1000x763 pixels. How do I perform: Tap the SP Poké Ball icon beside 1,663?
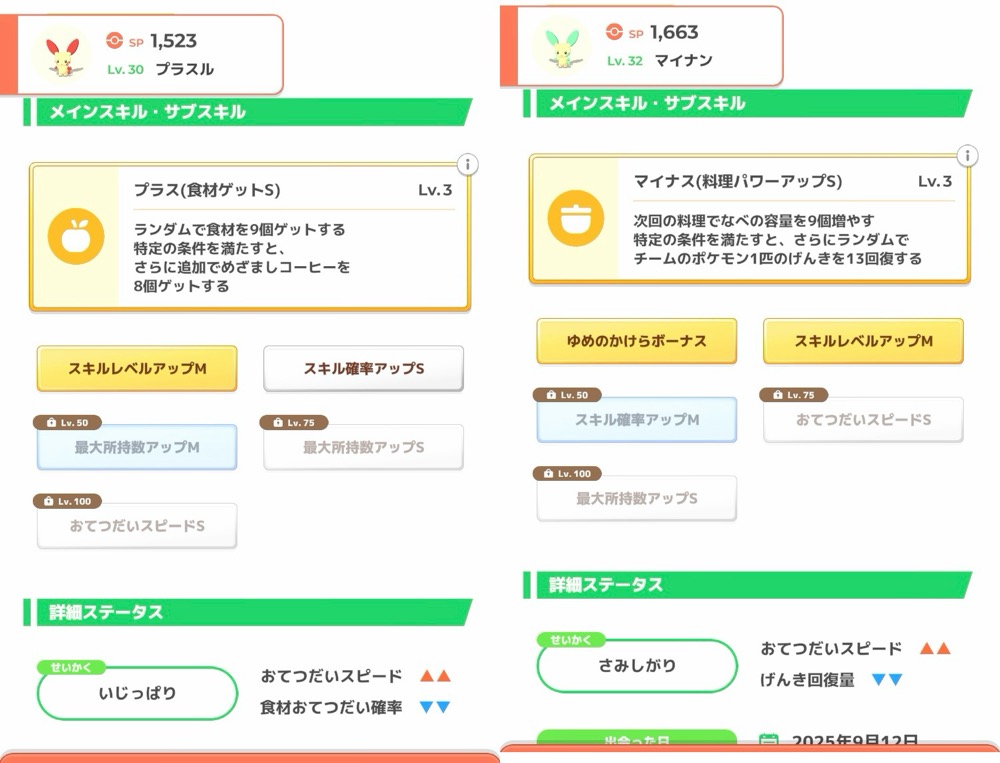click(x=614, y=32)
